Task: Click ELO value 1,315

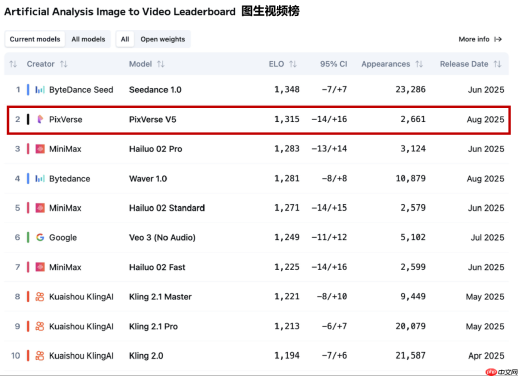Action: (x=287, y=119)
